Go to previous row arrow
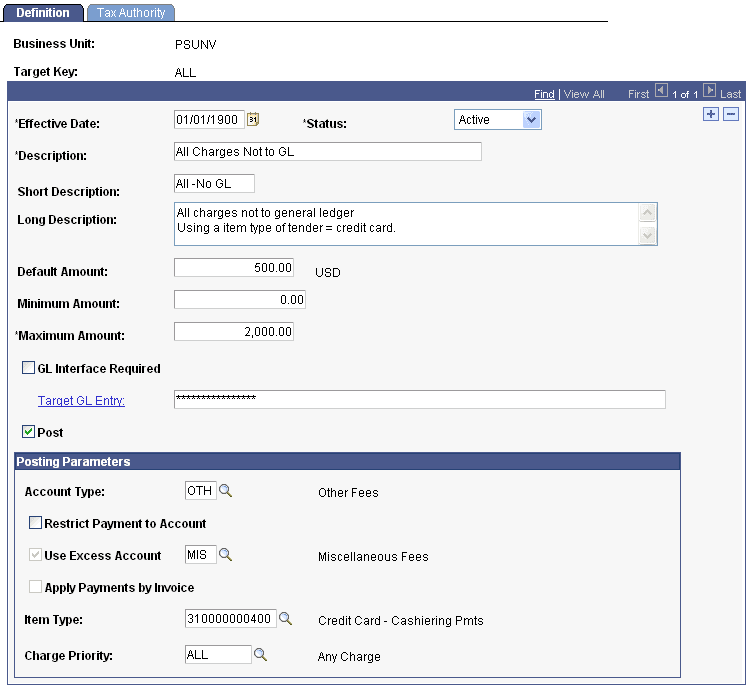Screen dimensions: 751x689 tap(661, 90)
